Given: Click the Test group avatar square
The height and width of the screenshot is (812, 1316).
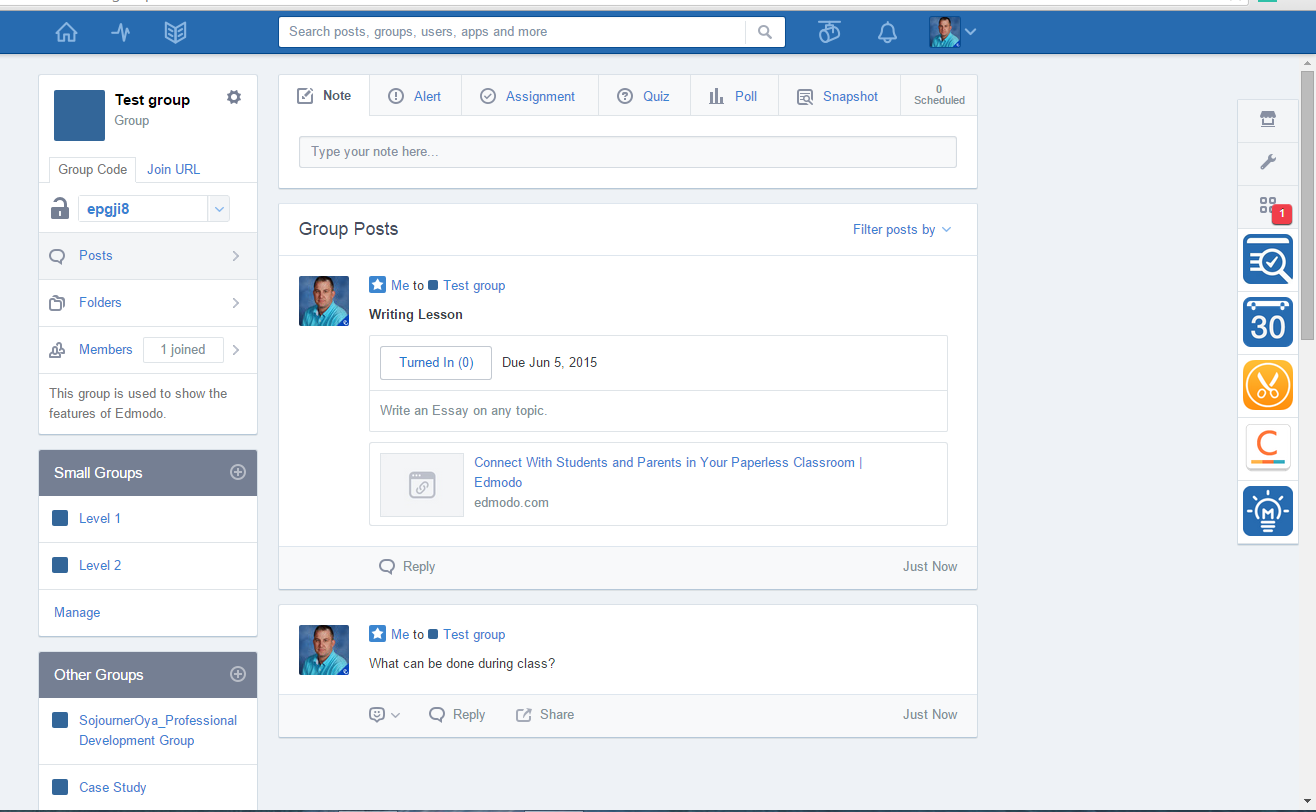Looking at the screenshot, I should (79, 115).
